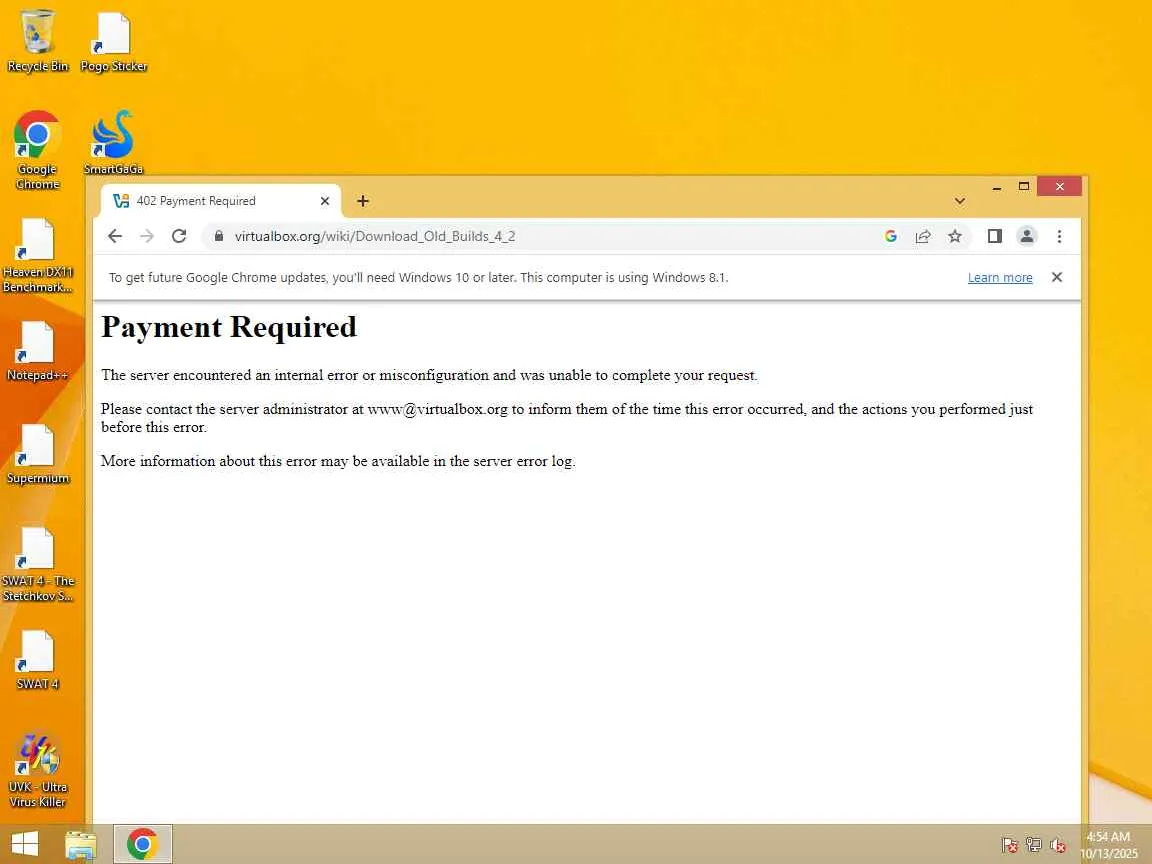
Task: Open the network tray icon
Action: point(1034,845)
